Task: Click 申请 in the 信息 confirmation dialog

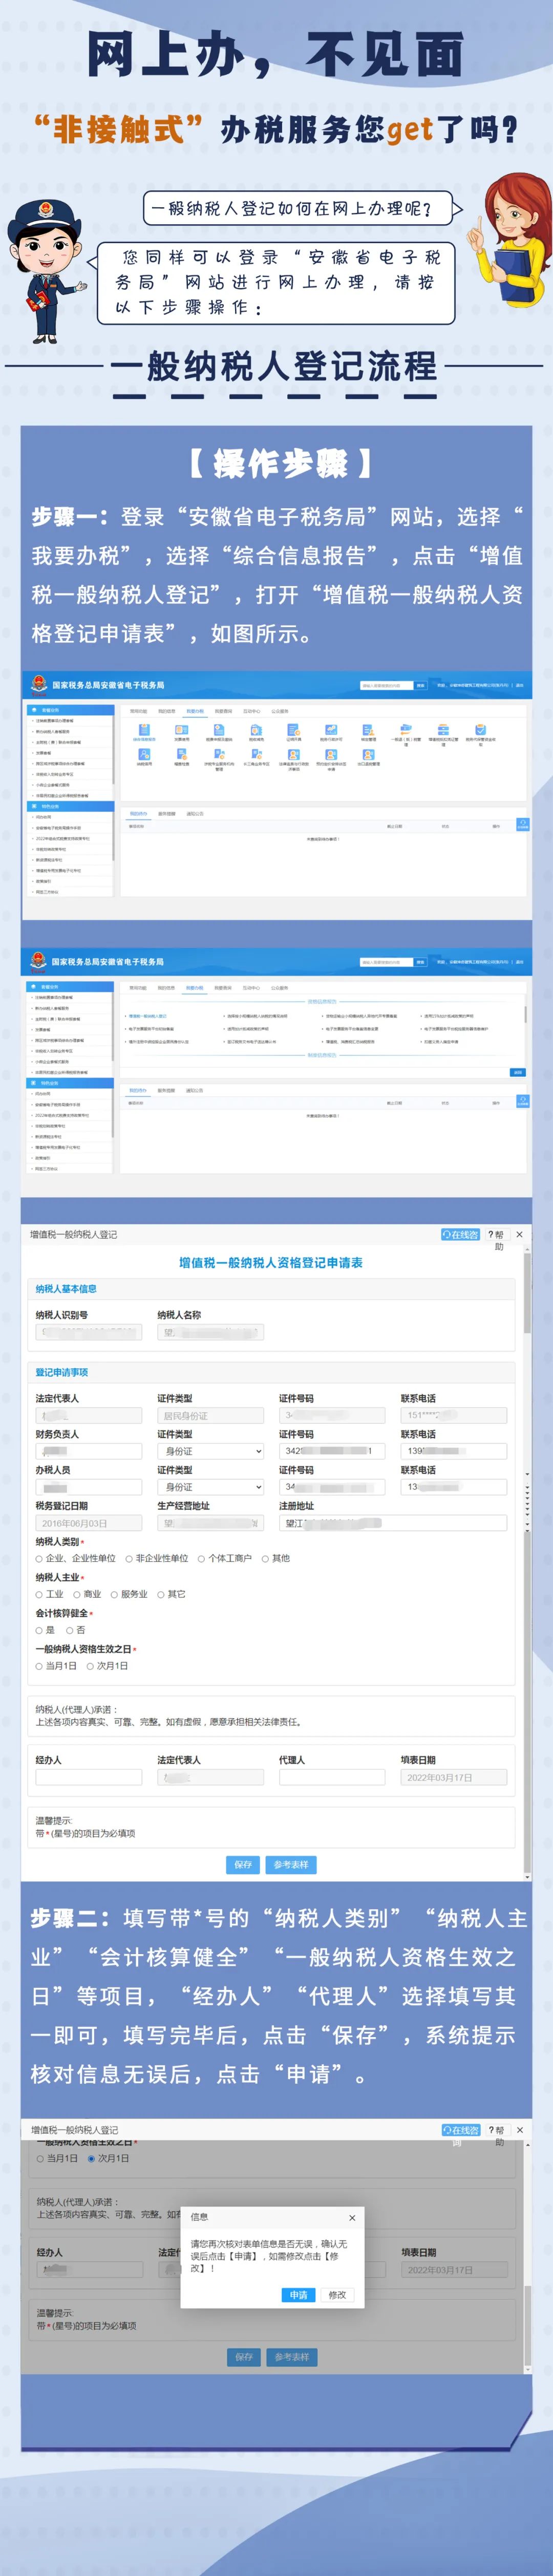Action: tap(299, 2295)
